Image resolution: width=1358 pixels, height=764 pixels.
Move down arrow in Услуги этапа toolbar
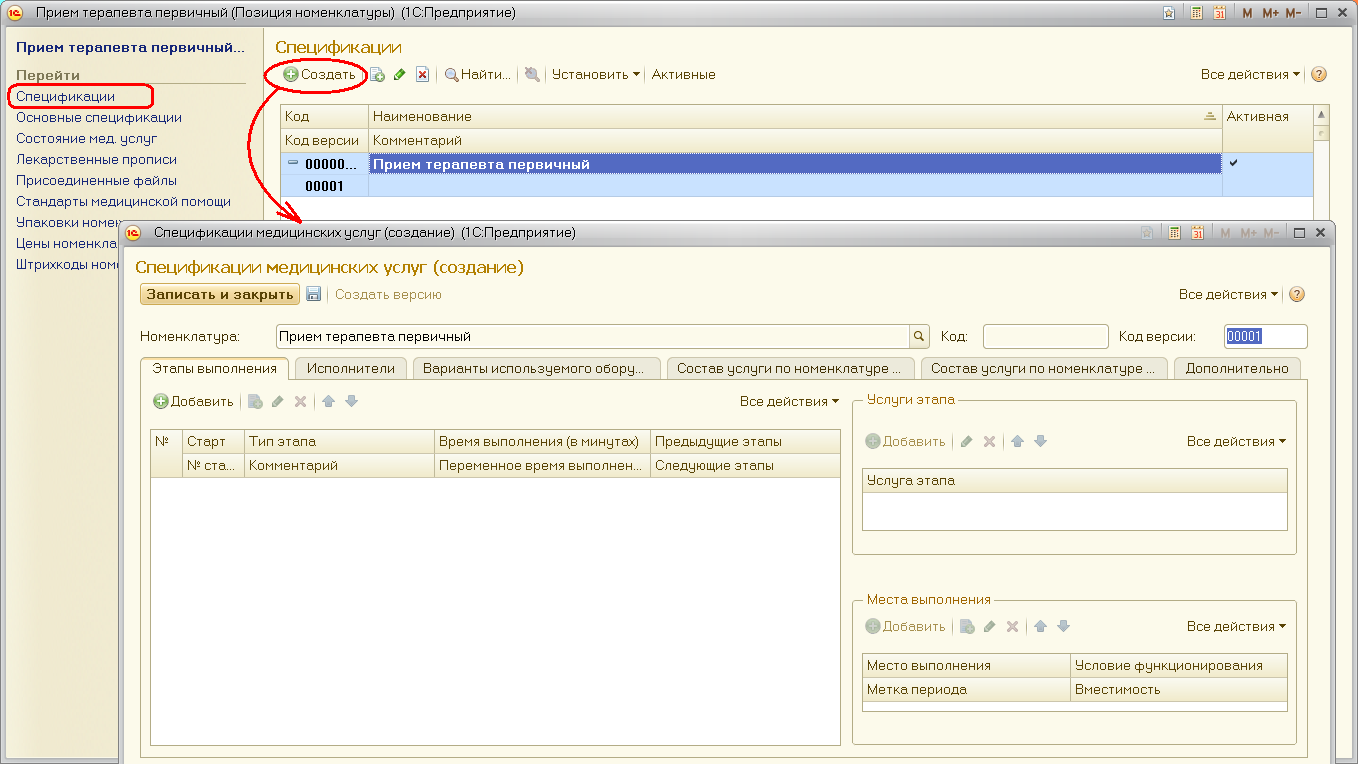[1040, 441]
